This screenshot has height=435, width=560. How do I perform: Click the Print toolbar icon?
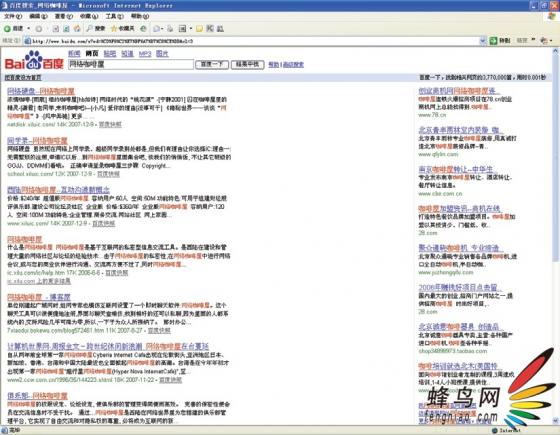170,29
